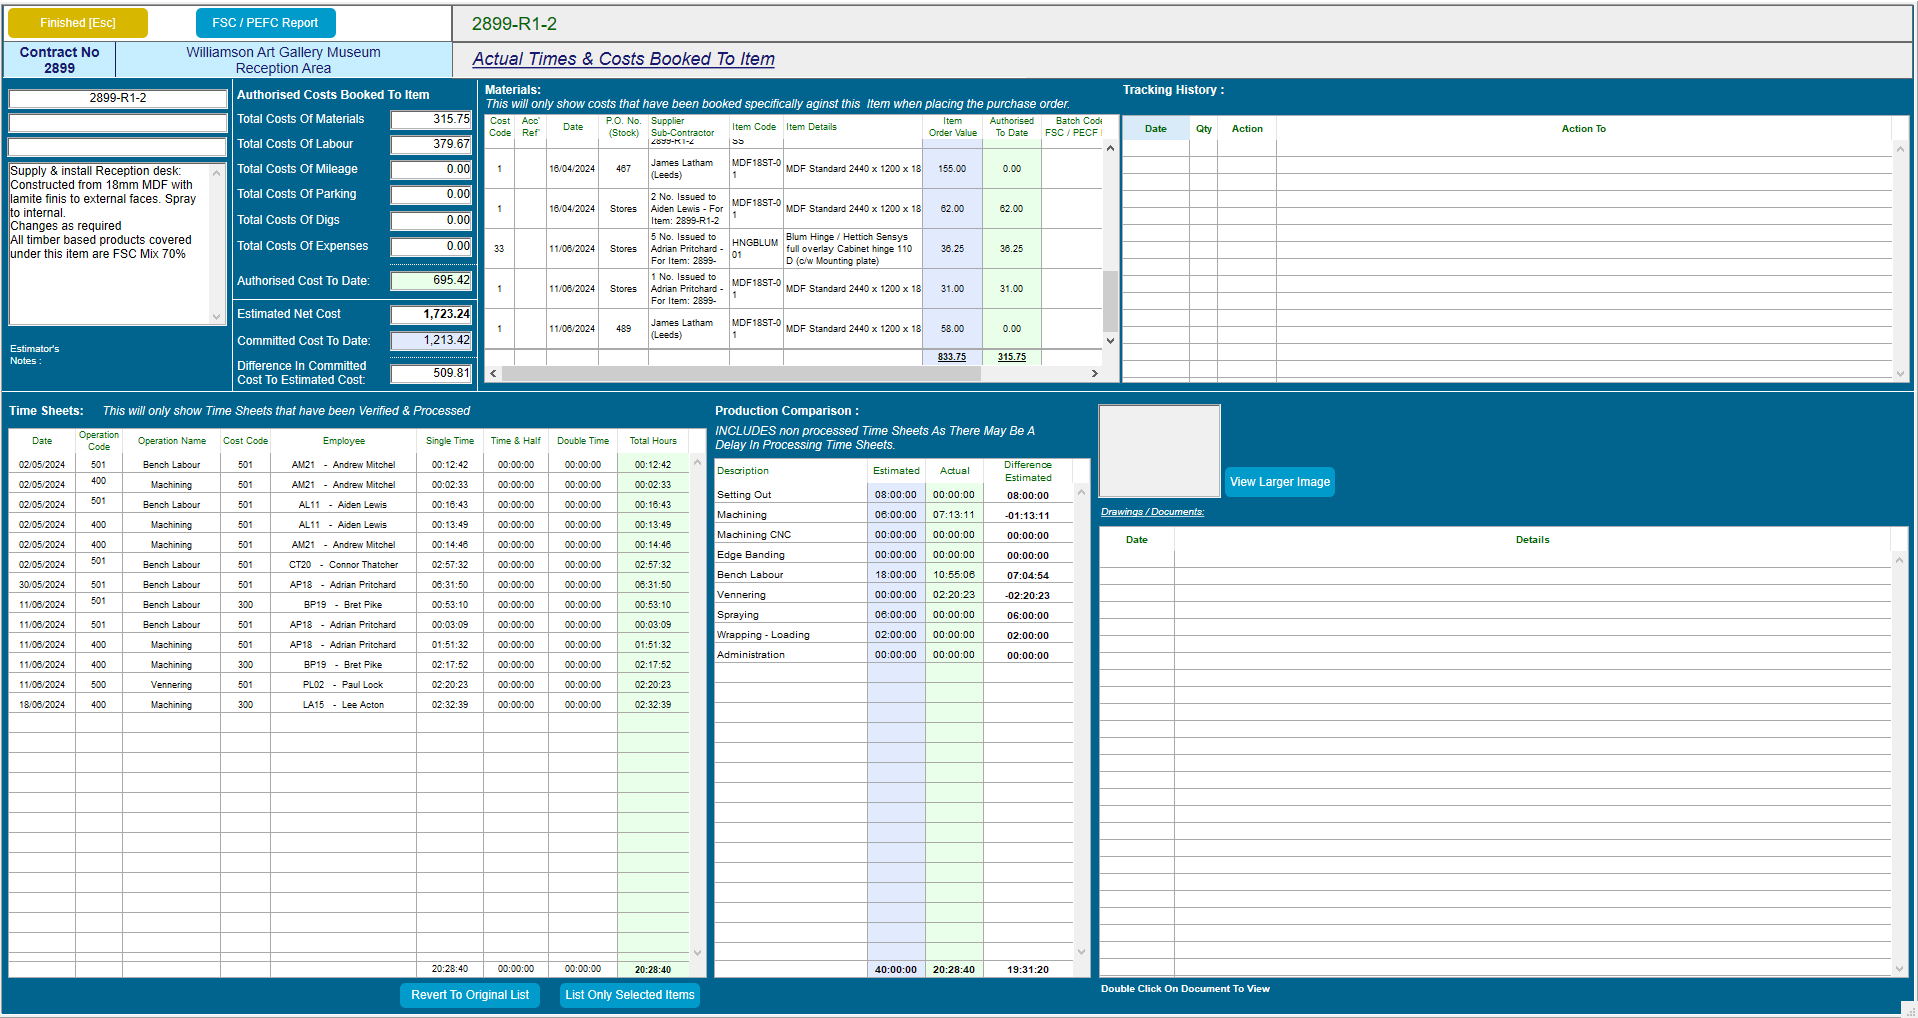This screenshot has width=1918, height=1018.
Task: Click the down arrow on Production Comparison scrollbar
Action: pyautogui.click(x=1081, y=953)
